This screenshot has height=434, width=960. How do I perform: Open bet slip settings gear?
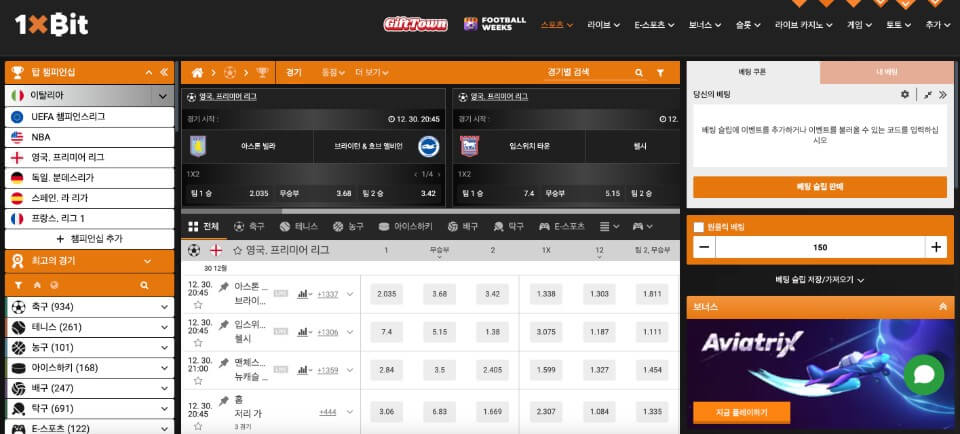tap(905, 94)
